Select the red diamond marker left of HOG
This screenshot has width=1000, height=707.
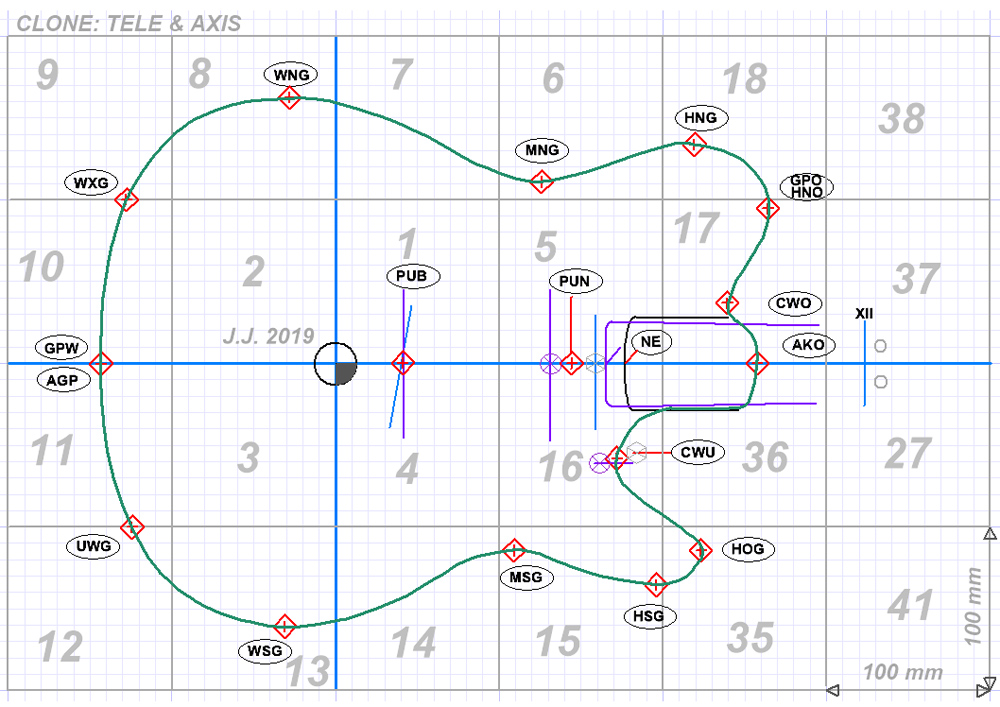click(x=700, y=549)
